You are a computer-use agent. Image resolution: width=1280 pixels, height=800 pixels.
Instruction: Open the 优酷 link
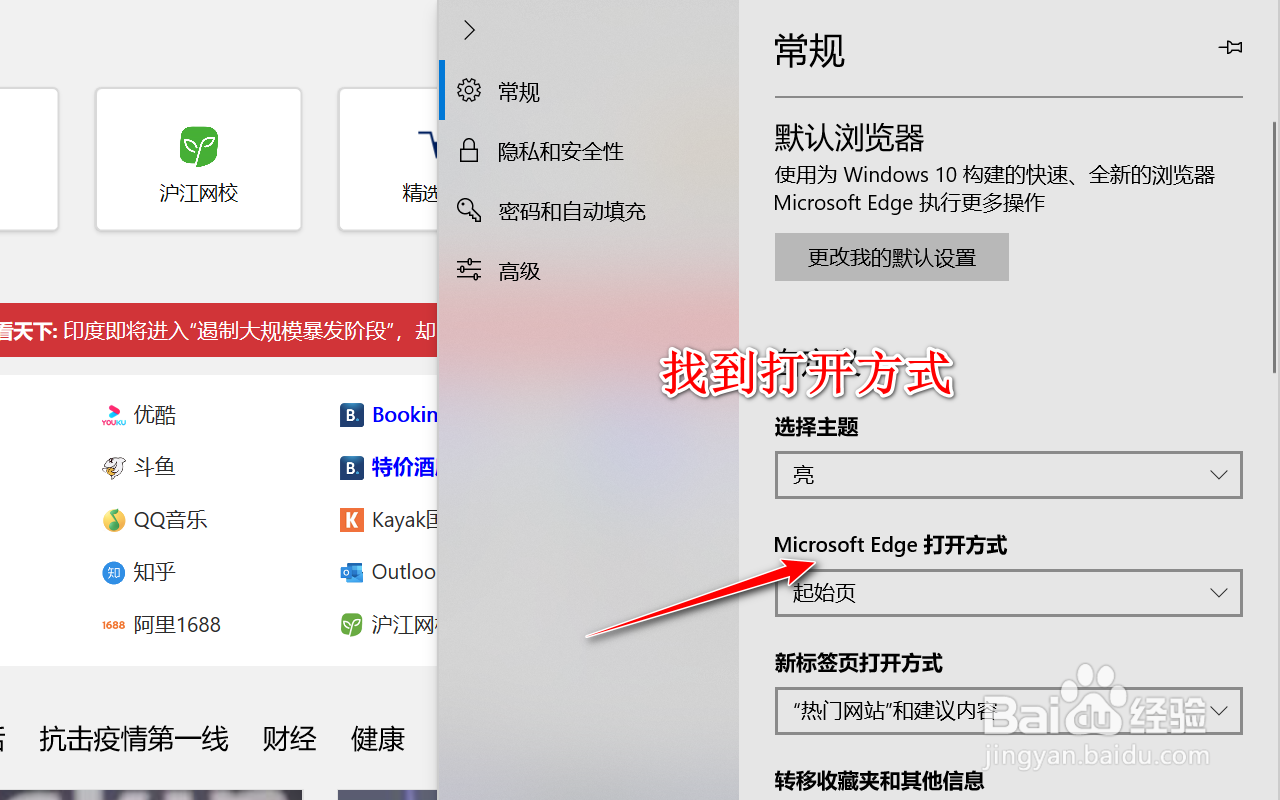(x=155, y=414)
